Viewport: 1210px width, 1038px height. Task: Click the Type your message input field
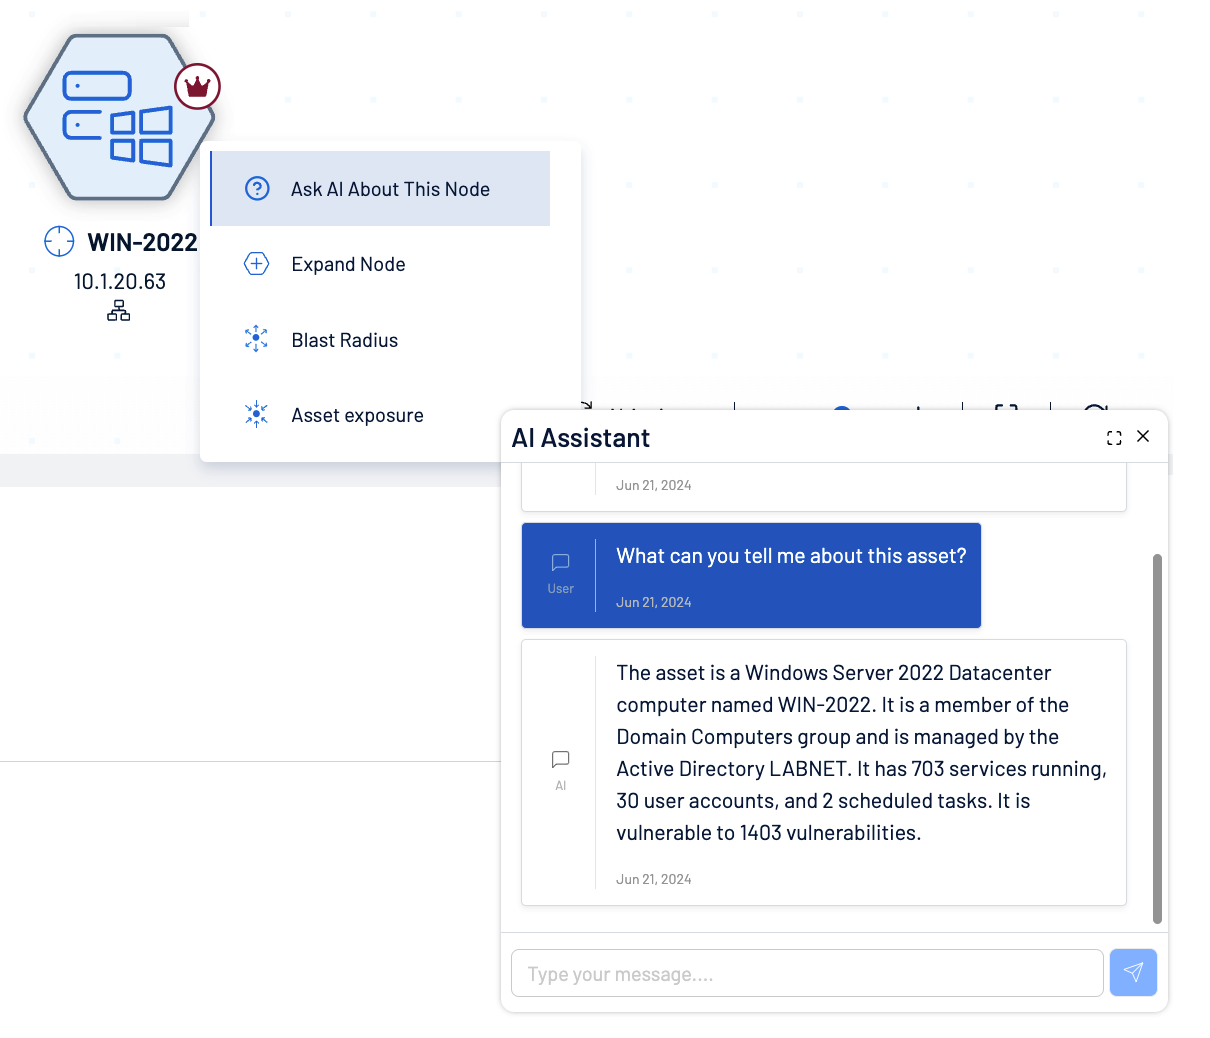tap(807, 973)
